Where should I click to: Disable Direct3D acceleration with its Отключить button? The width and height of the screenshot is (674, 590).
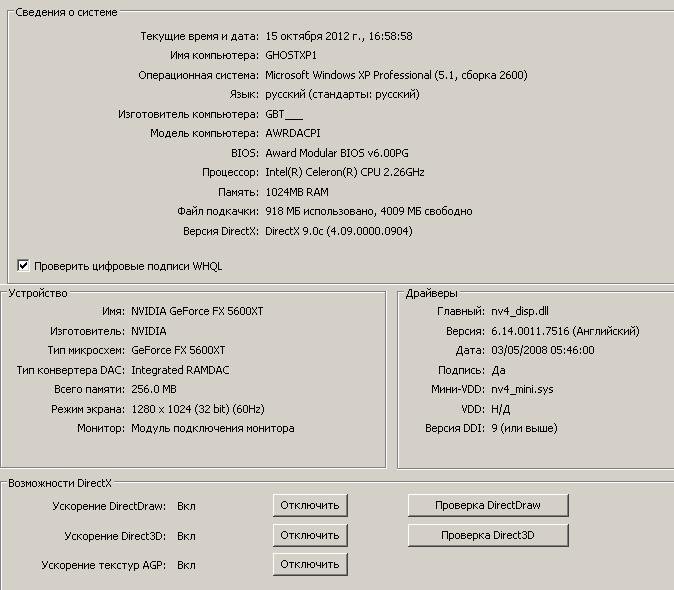[x=310, y=535]
